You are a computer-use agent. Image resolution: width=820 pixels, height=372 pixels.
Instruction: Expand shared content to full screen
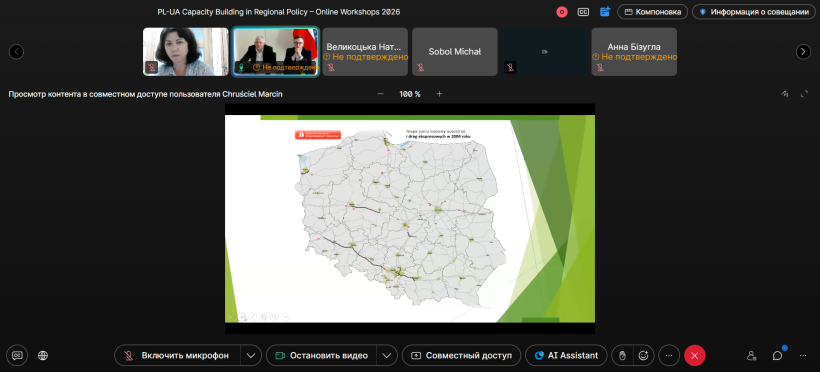click(x=804, y=94)
